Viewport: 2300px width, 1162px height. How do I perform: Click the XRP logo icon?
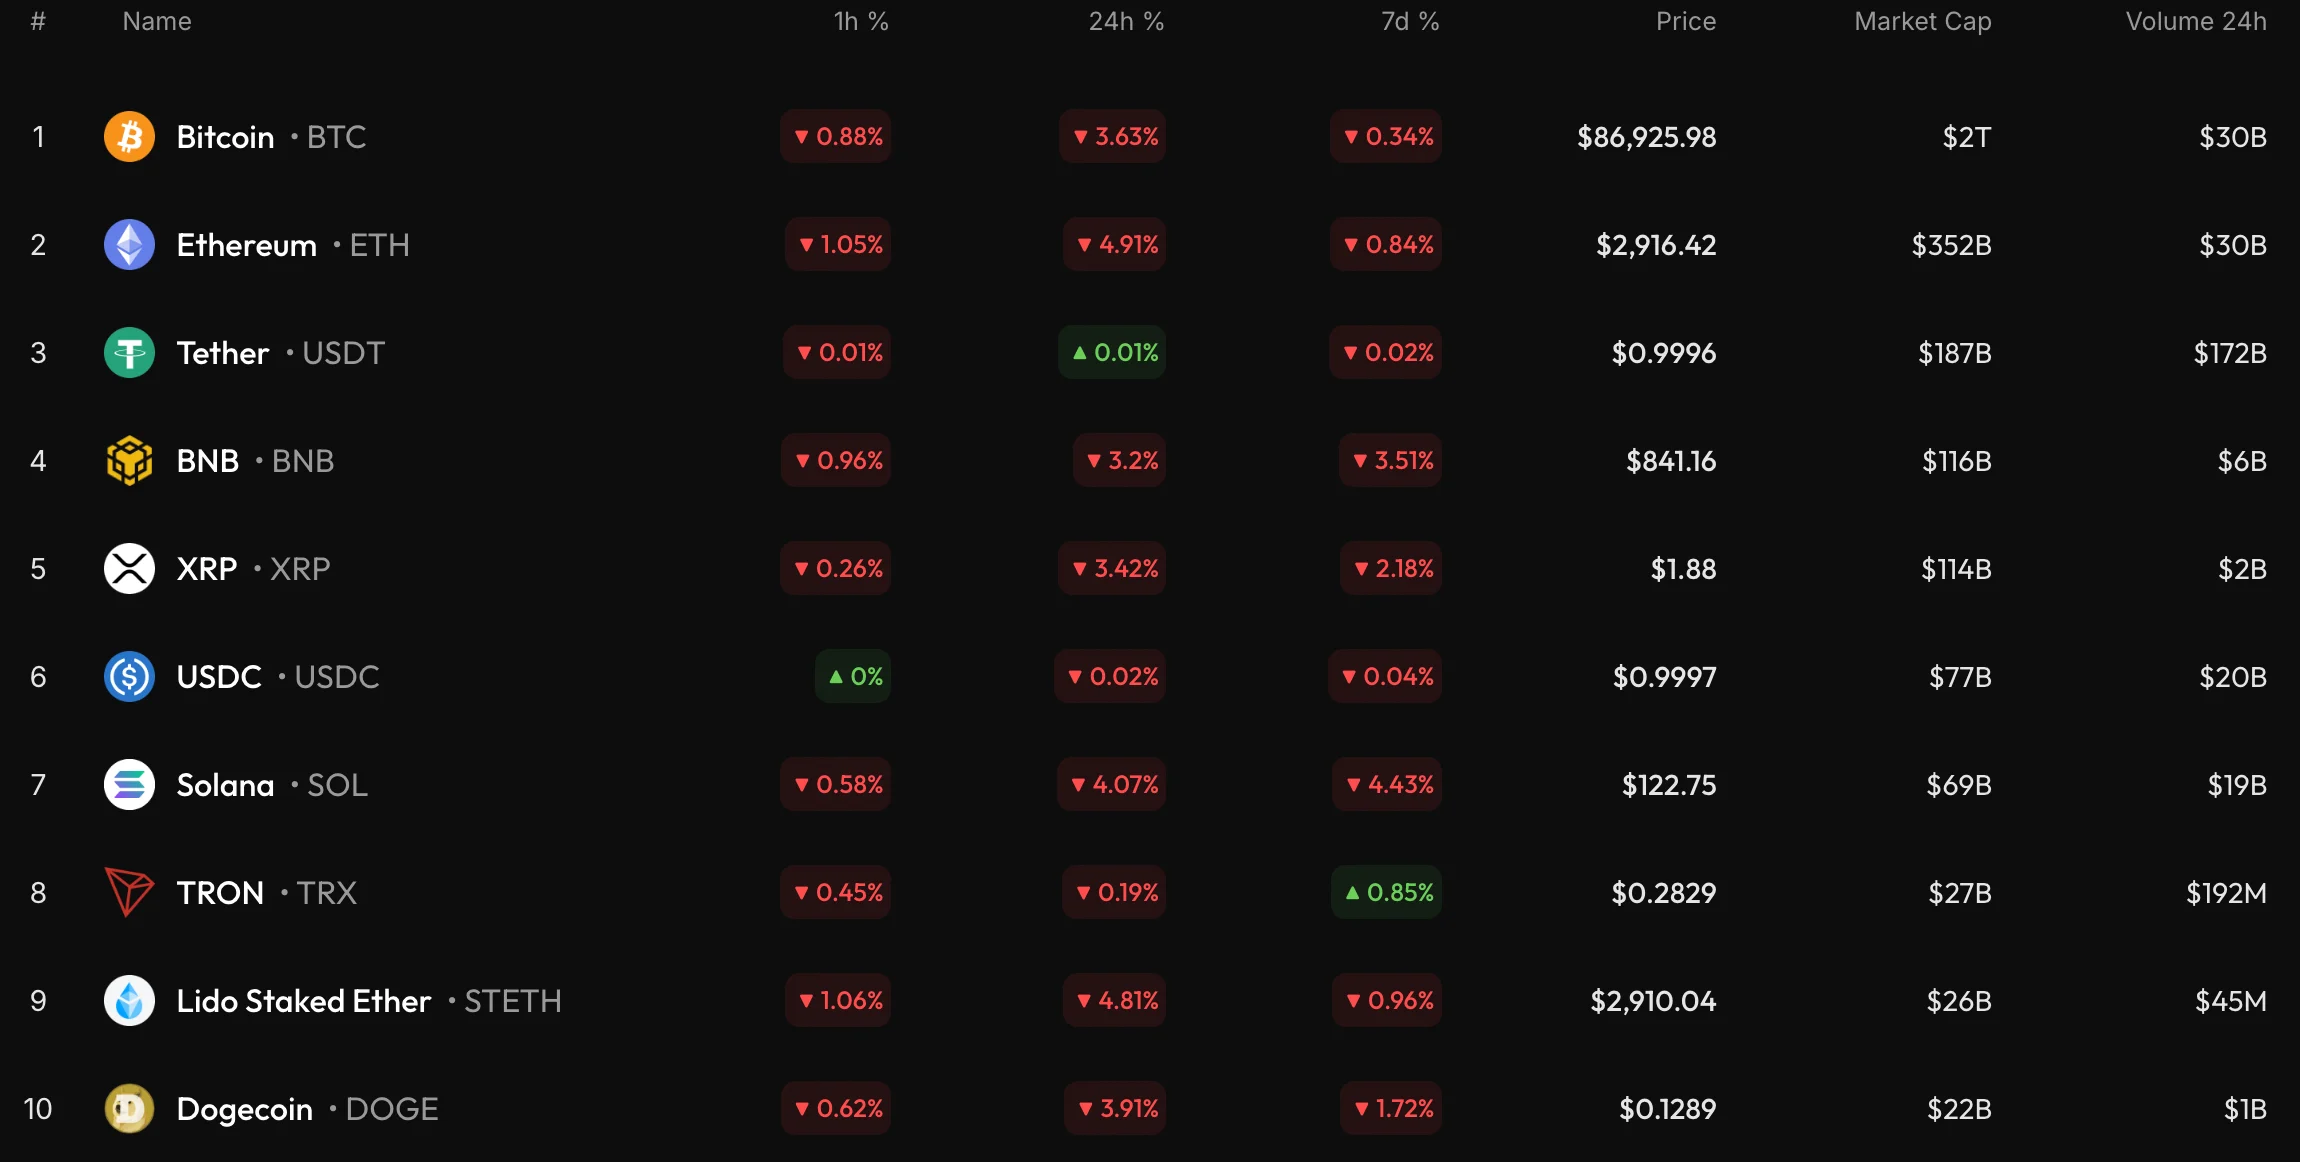(x=129, y=569)
